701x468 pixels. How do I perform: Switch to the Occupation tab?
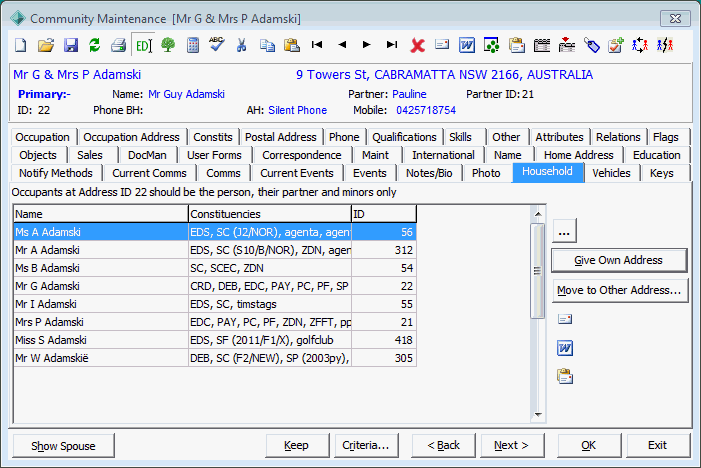pos(42,137)
